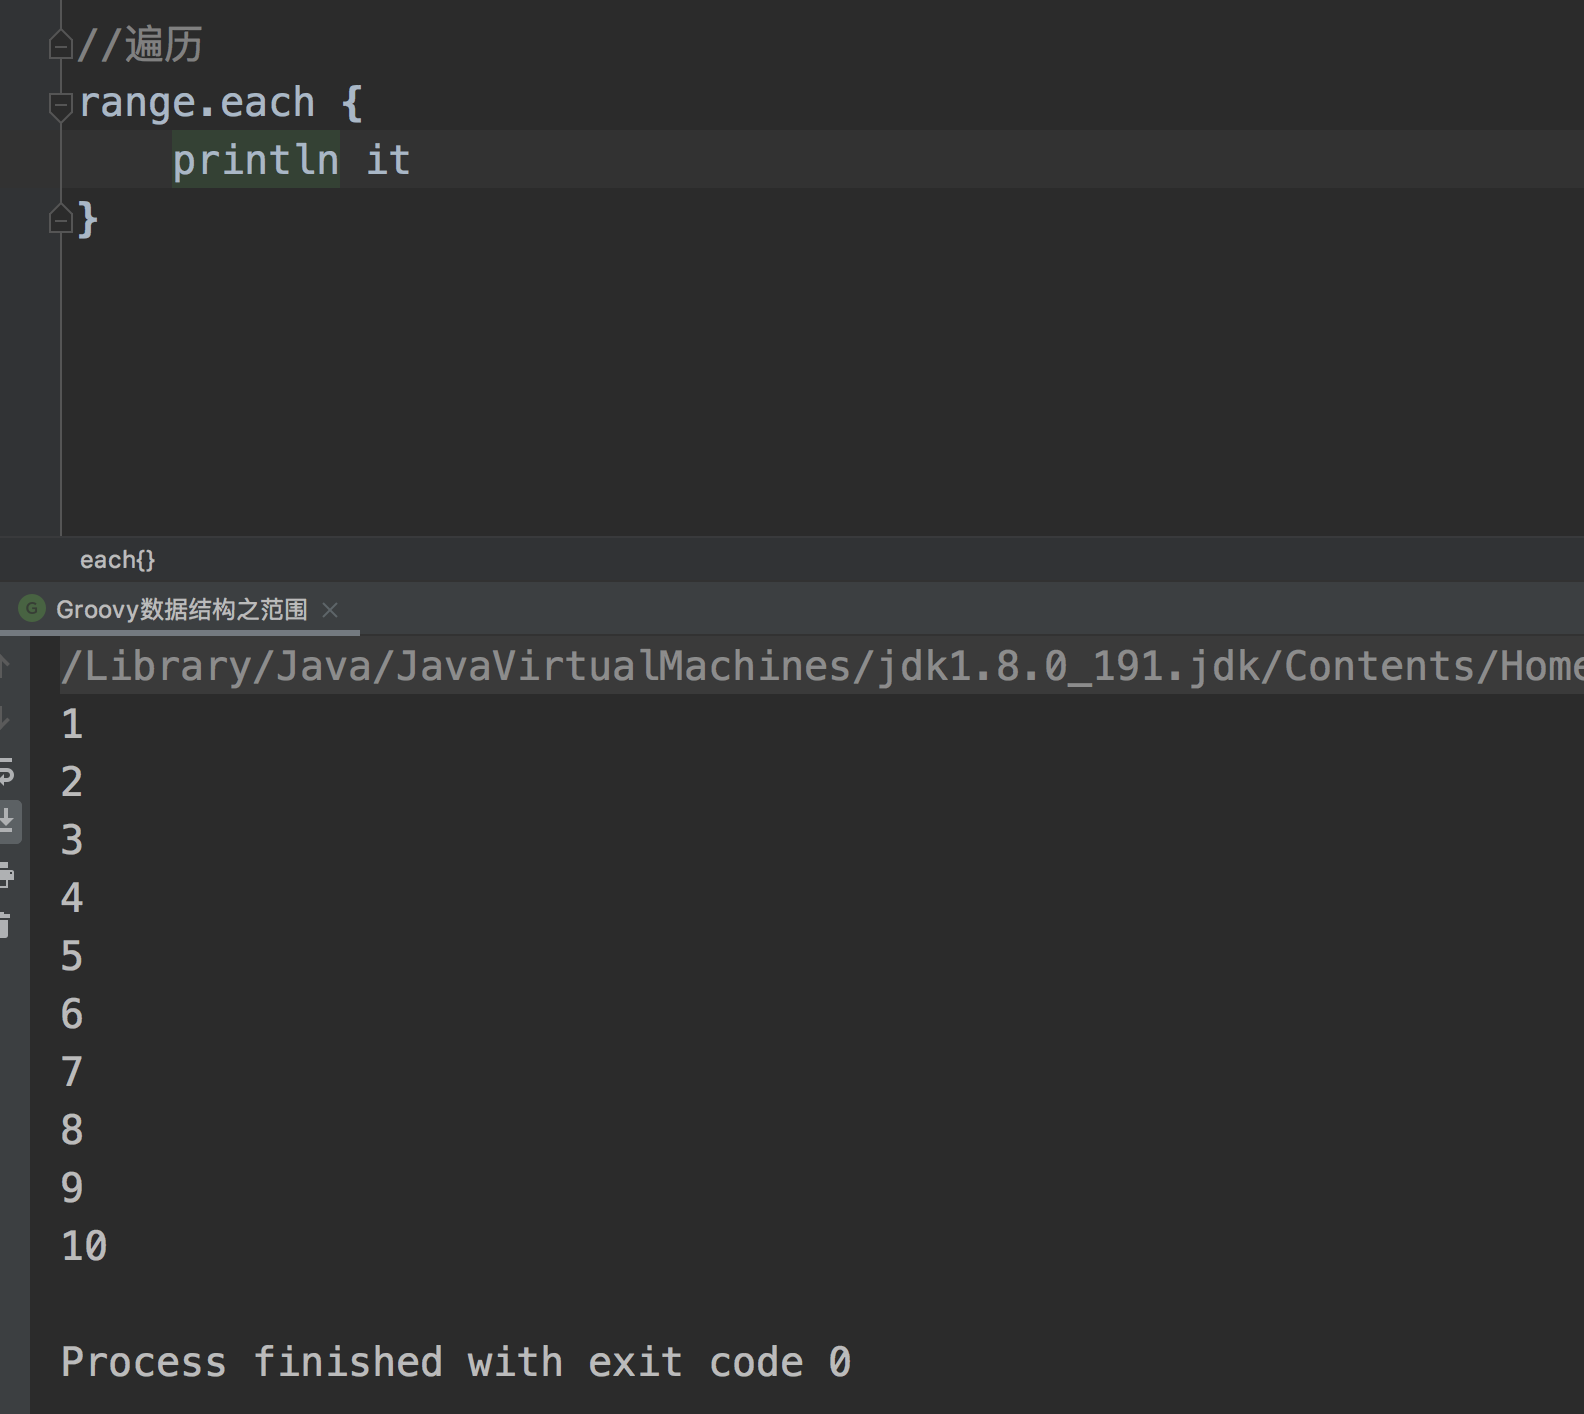Click fold end marker beside closing brace

(x=61, y=219)
